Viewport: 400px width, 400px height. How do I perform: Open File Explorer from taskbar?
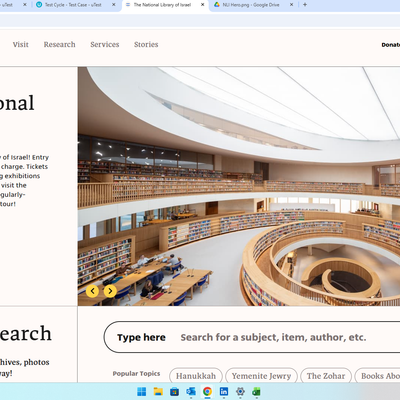point(158,392)
